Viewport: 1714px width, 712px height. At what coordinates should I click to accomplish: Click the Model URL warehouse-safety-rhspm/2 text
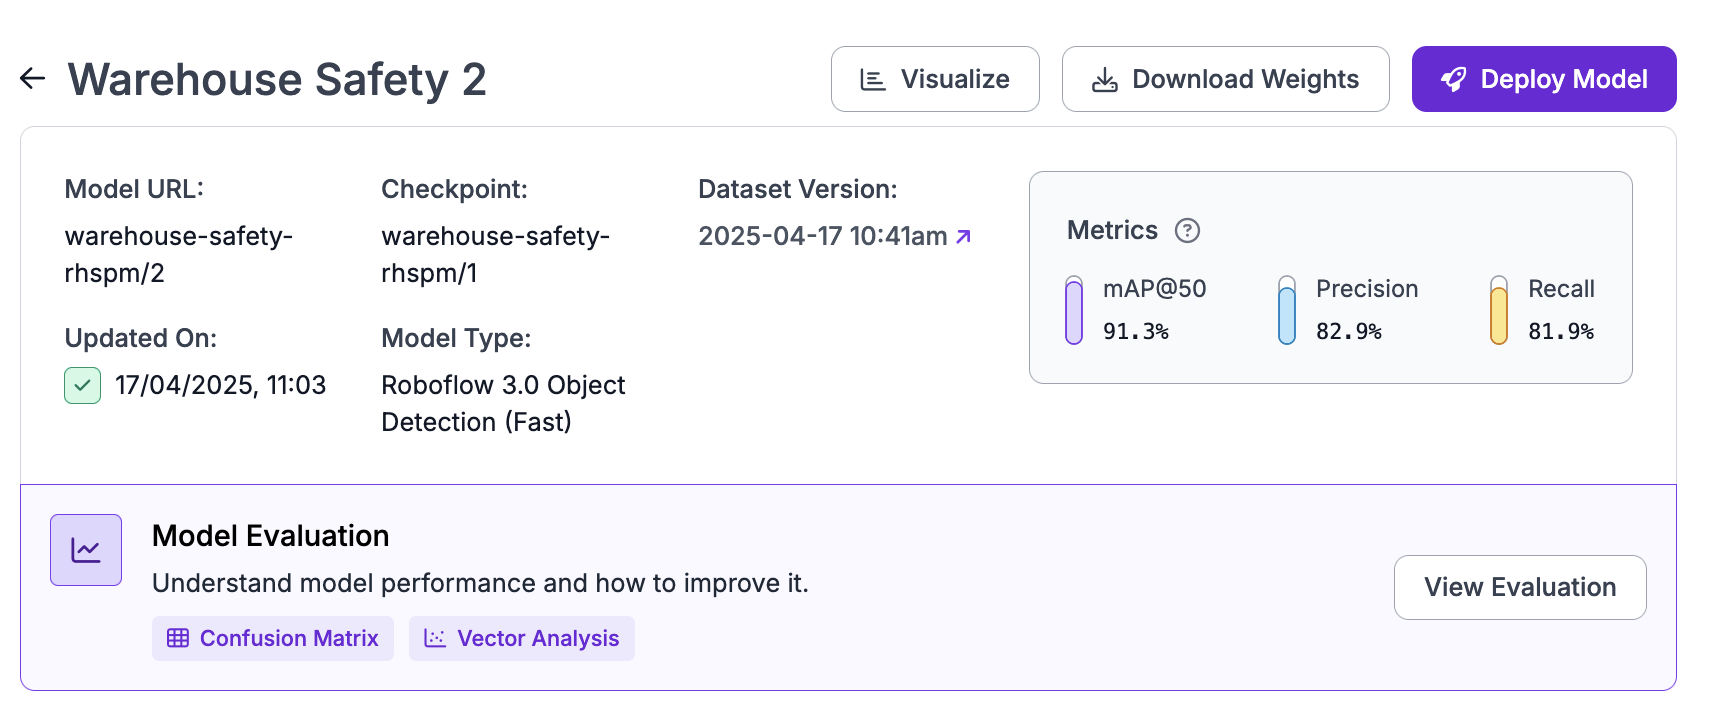[x=178, y=254]
